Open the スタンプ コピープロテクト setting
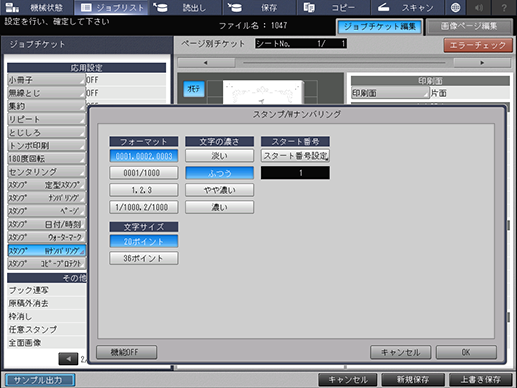The height and width of the screenshot is (388, 517). (x=46, y=264)
